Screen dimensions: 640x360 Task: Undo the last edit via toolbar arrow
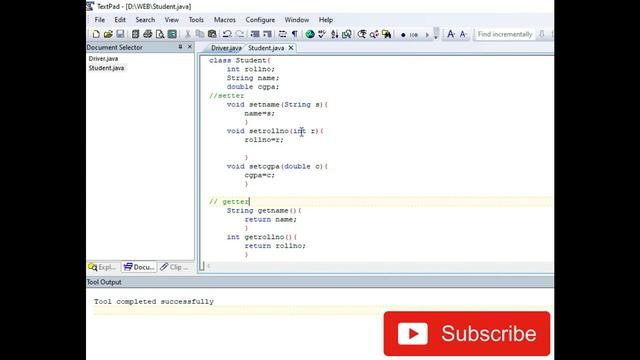[x=227, y=34]
